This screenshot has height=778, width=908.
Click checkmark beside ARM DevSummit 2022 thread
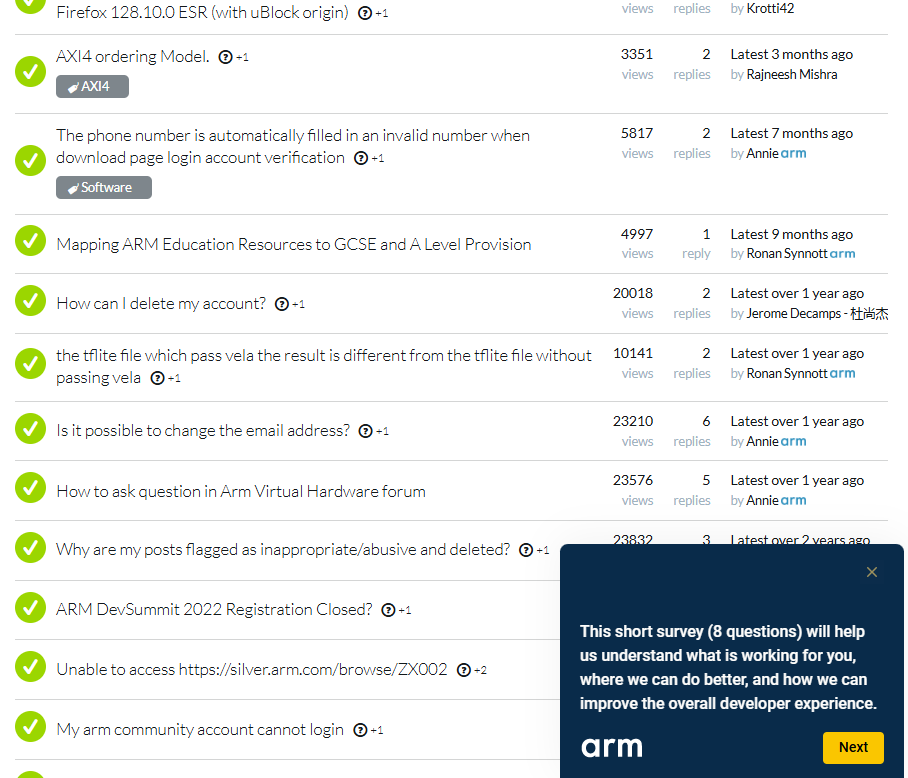(30, 608)
